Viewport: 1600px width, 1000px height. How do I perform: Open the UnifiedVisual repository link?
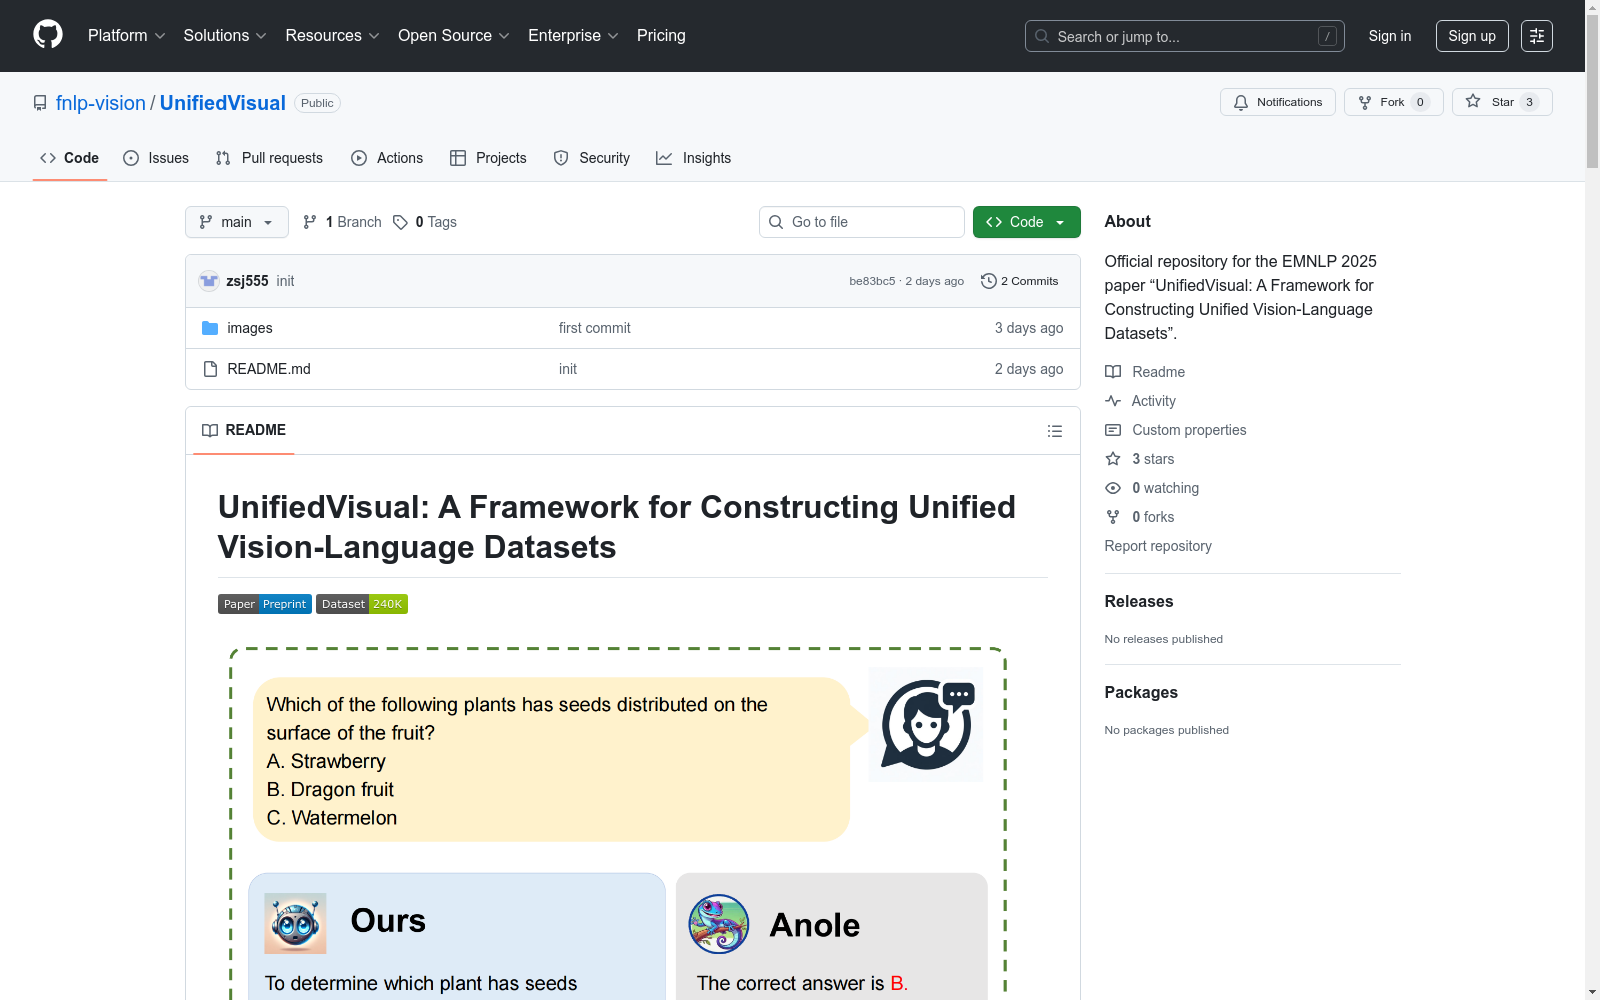coord(223,103)
